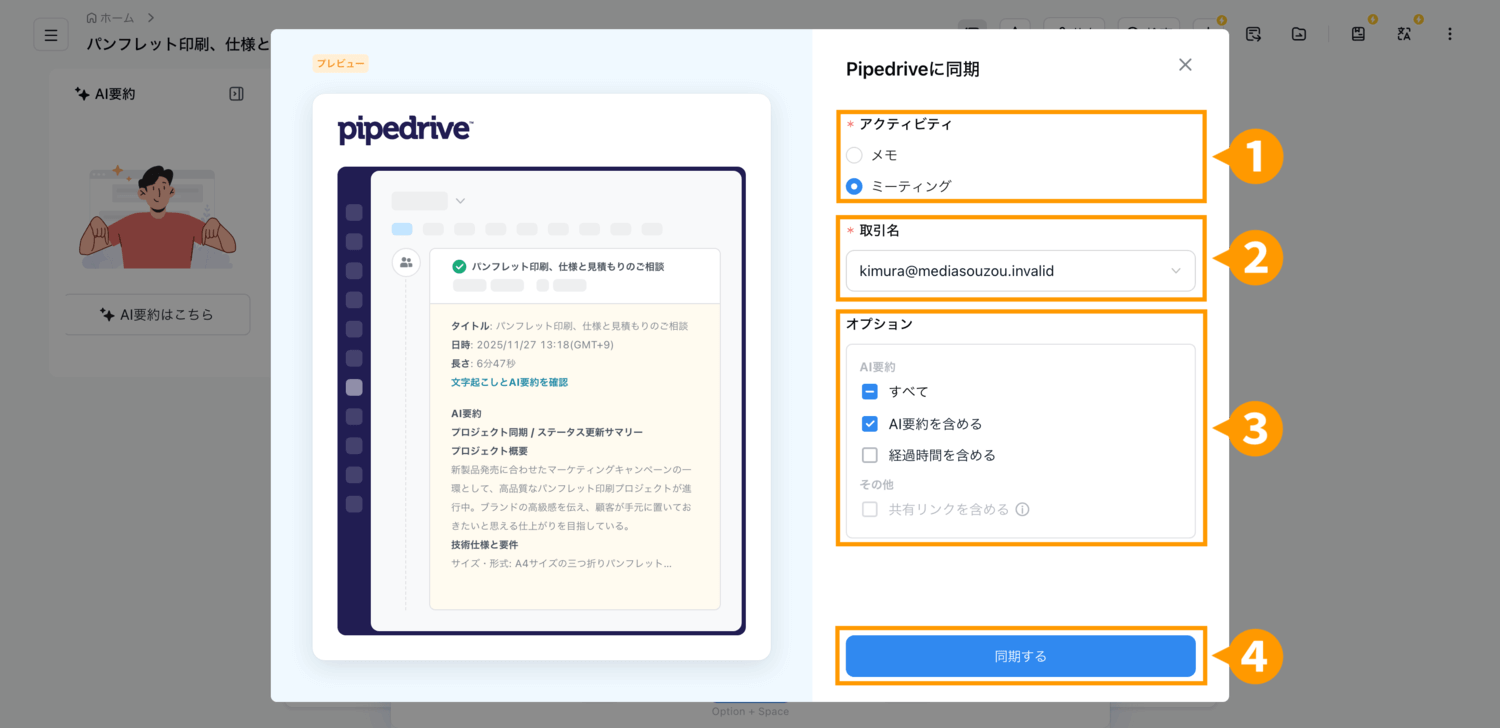Click the AI要約 panel heading
Image resolution: width=1500 pixels, height=728 pixels.
coord(105,93)
